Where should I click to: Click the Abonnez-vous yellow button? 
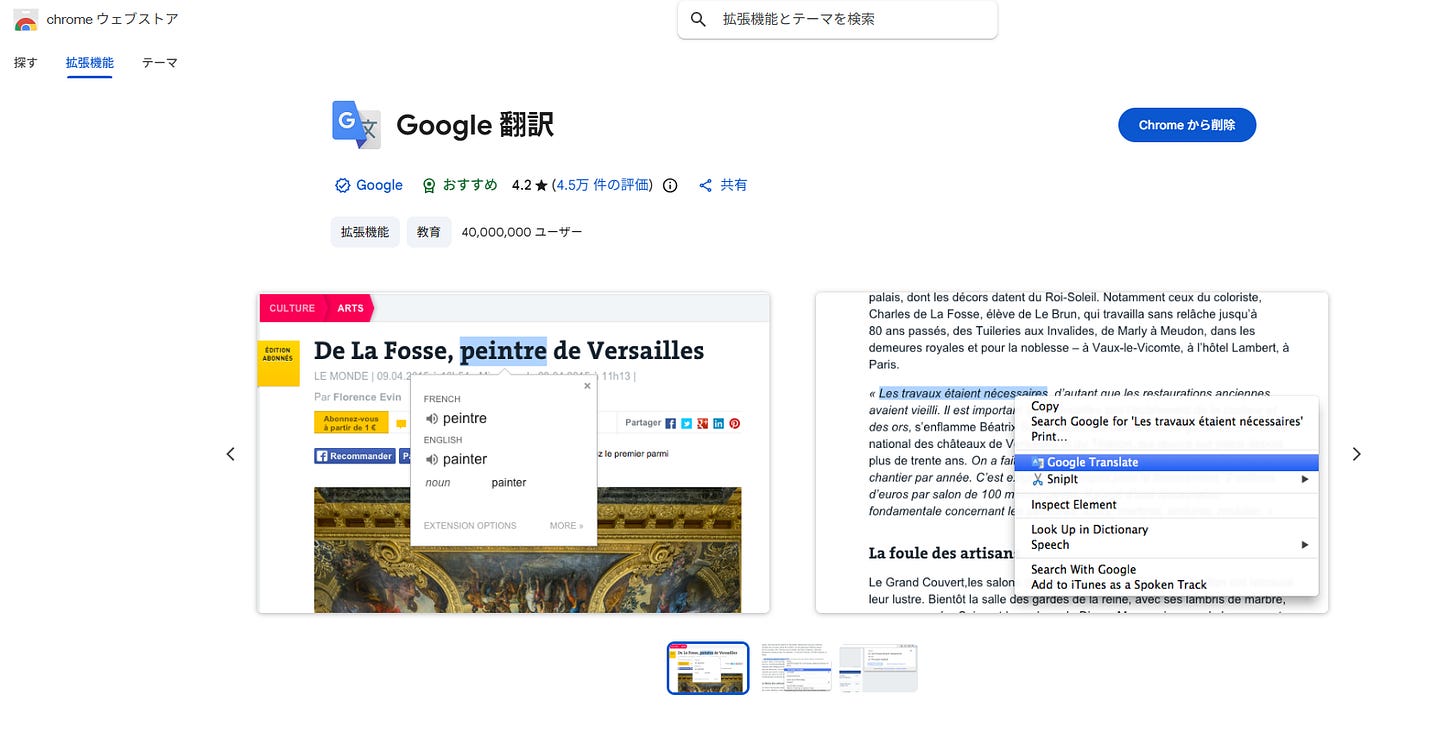coord(351,423)
